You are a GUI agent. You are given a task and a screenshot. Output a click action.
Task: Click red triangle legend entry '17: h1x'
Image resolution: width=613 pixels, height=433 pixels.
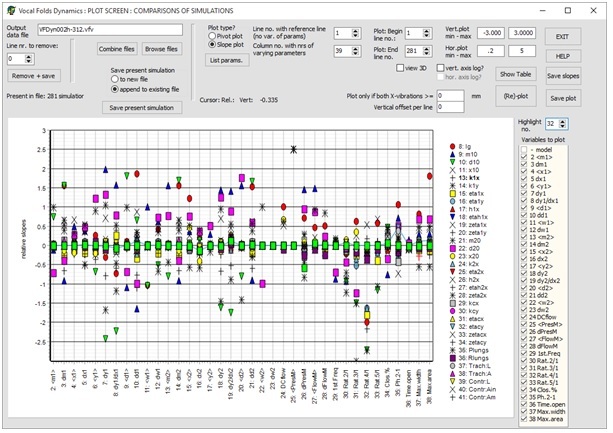[x=464, y=209]
